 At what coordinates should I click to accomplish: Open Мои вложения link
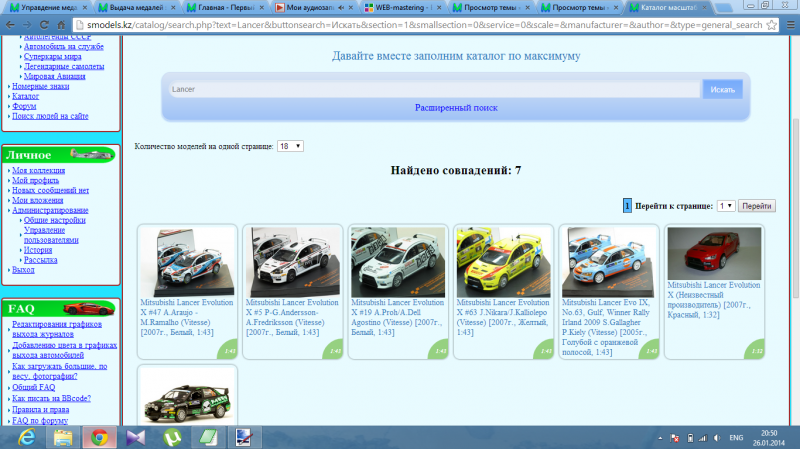tap(37, 200)
